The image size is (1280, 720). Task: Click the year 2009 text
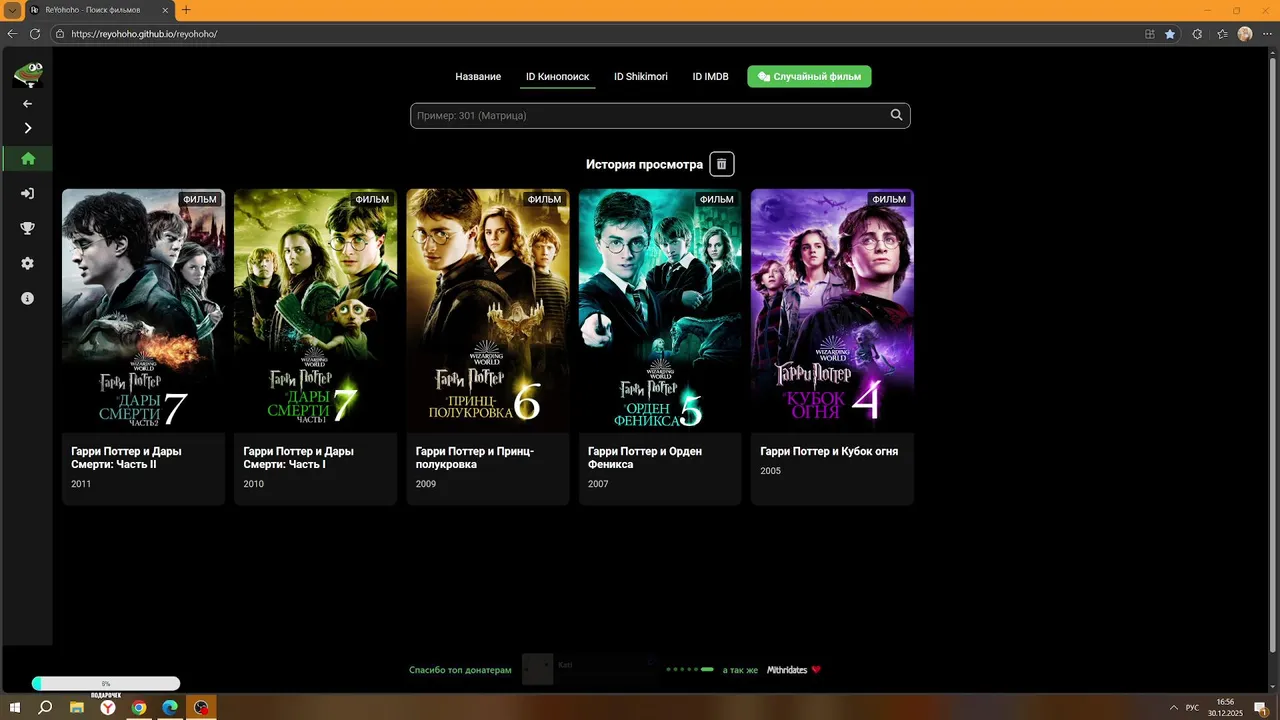point(426,484)
